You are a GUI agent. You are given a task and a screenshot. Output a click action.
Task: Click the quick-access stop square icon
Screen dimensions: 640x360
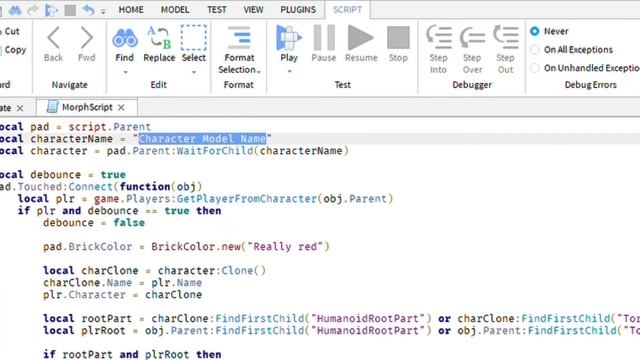point(70,10)
